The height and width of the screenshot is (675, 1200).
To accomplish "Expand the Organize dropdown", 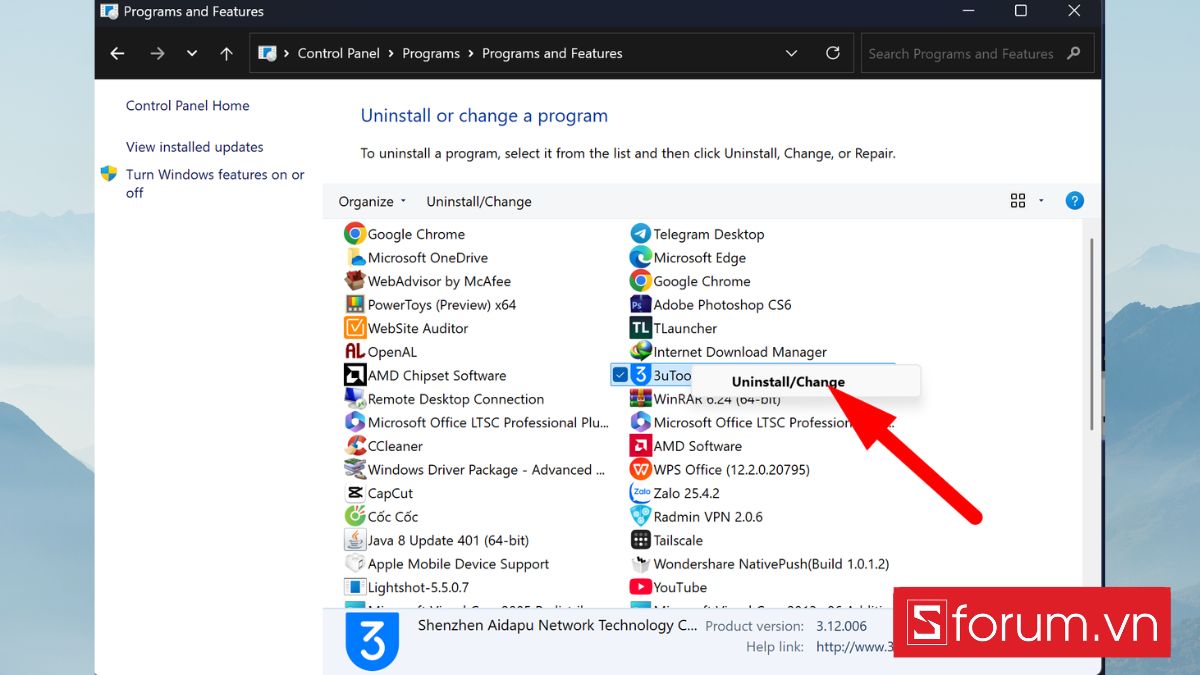I will click(373, 201).
